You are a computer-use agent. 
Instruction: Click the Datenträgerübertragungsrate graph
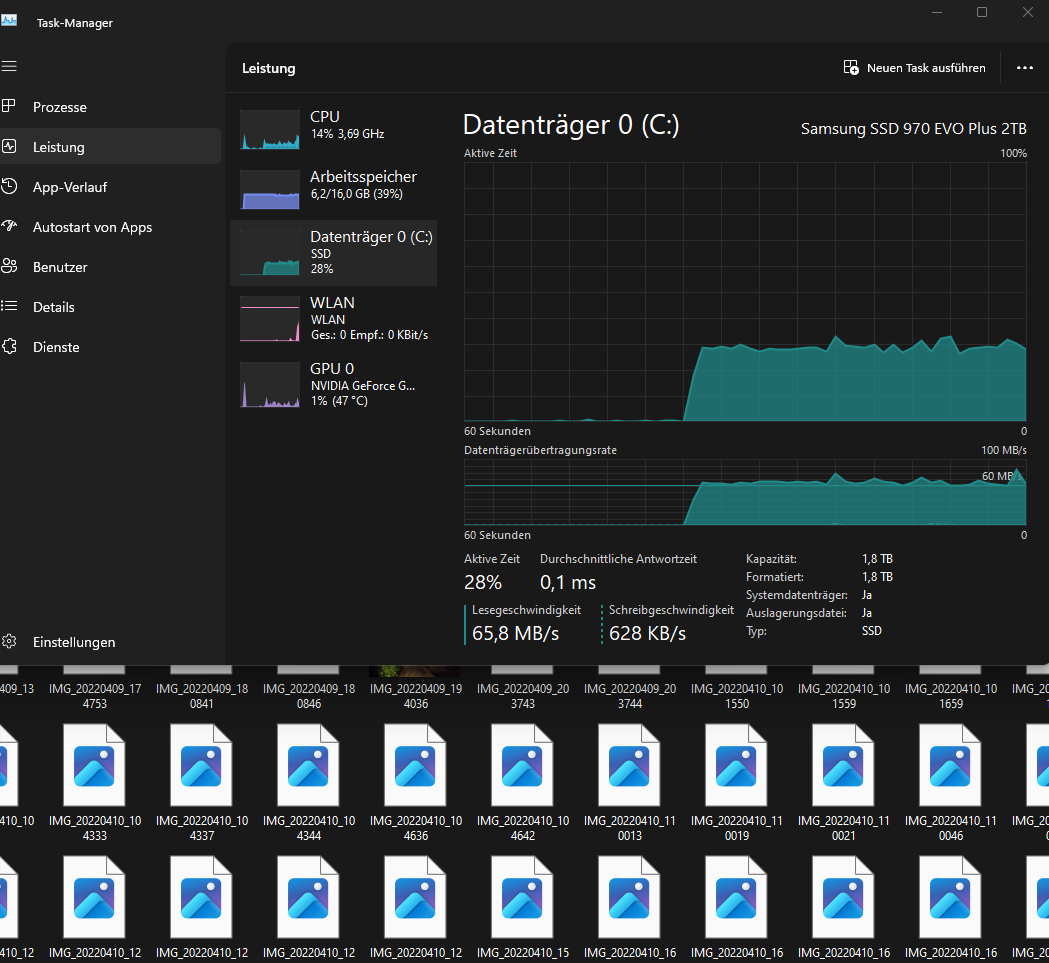(x=745, y=493)
